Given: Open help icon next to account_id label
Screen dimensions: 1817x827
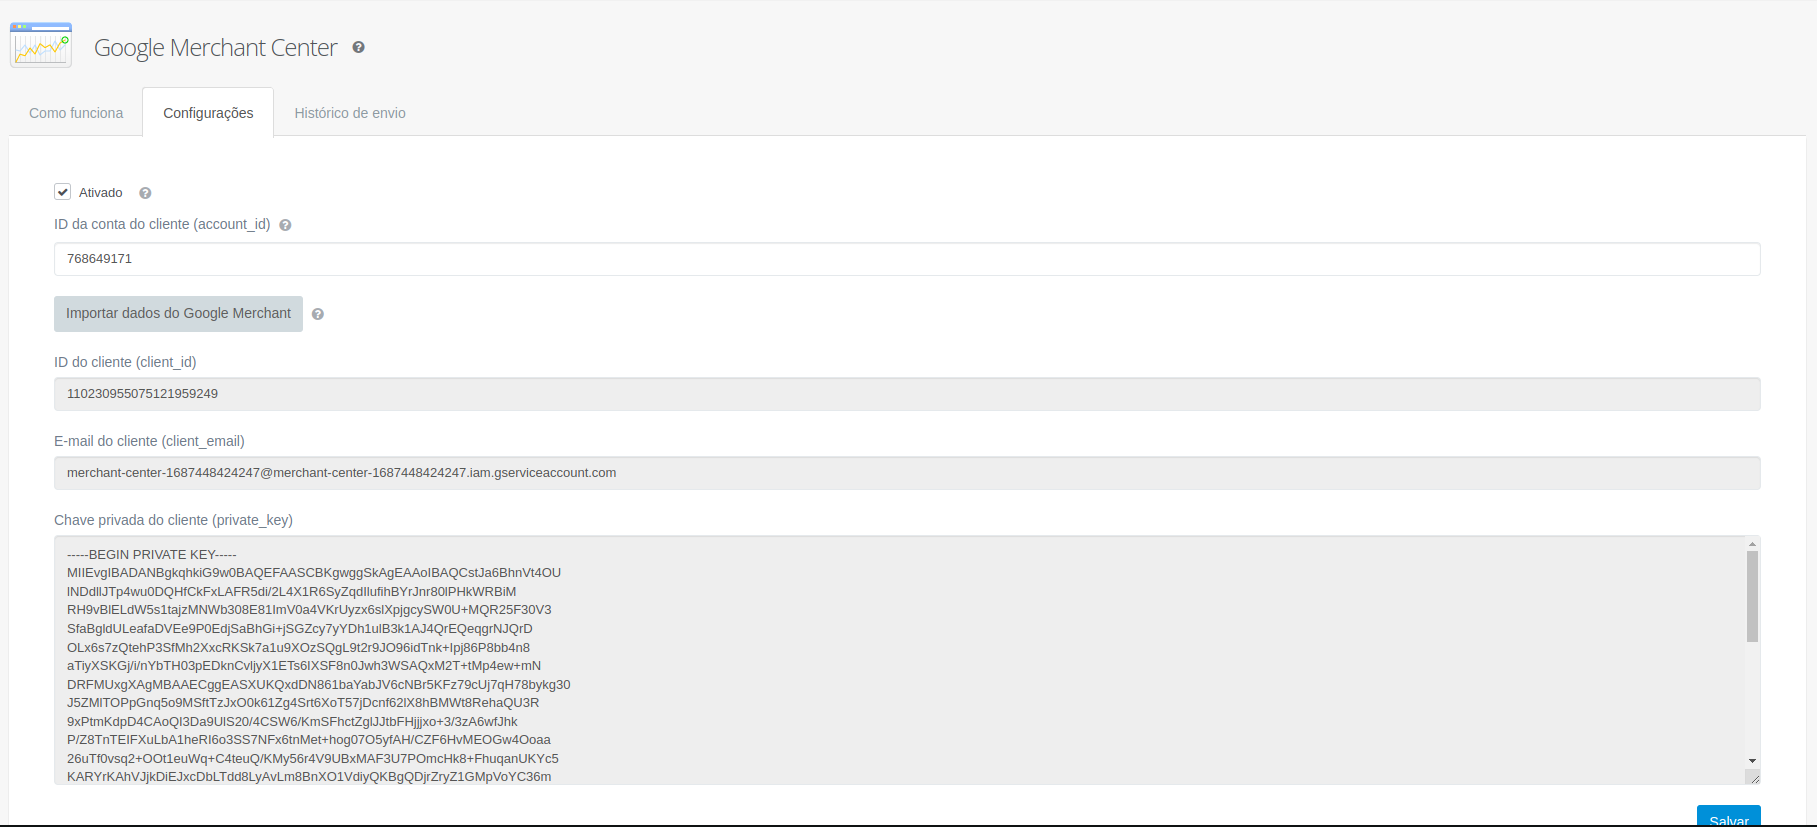Looking at the screenshot, I should 285,225.
